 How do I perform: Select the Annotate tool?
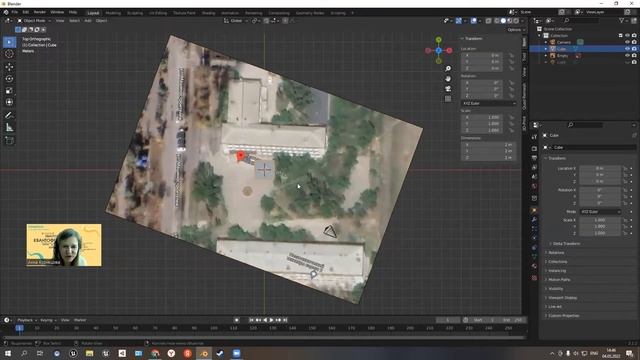(9, 116)
